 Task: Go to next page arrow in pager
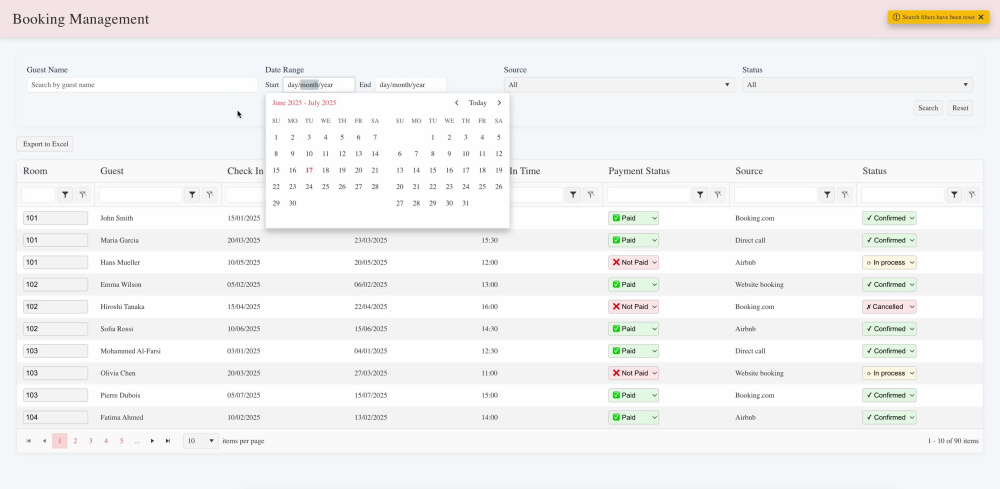tap(152, 441)
